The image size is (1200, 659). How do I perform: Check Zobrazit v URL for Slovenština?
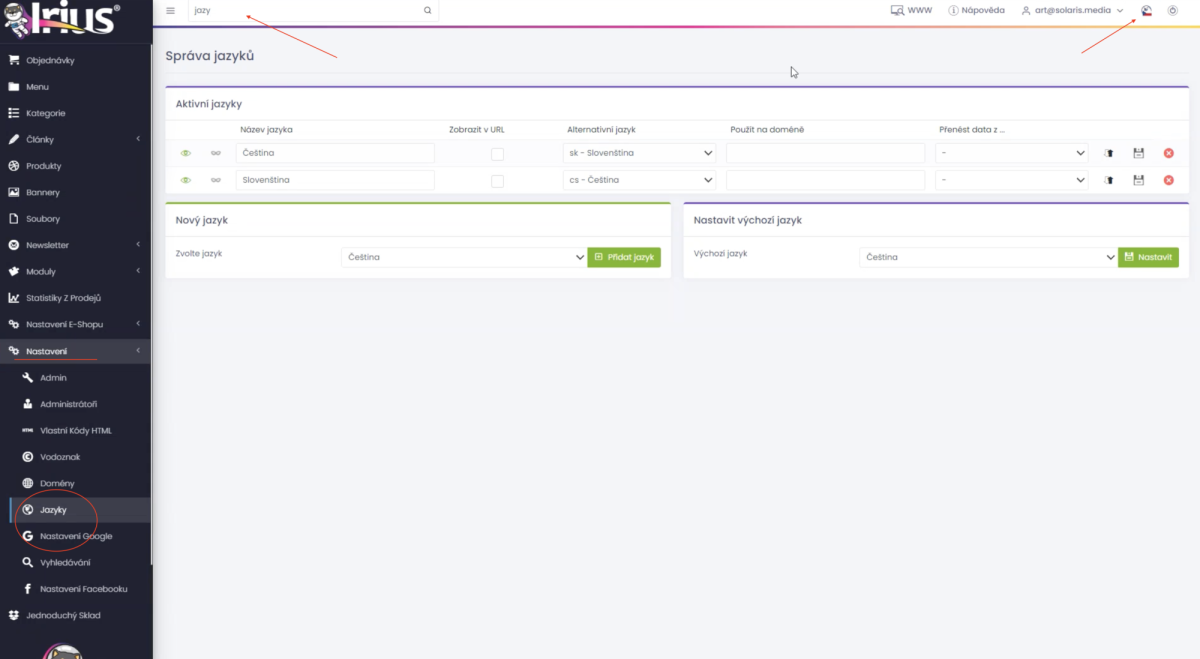click(497, 181)
